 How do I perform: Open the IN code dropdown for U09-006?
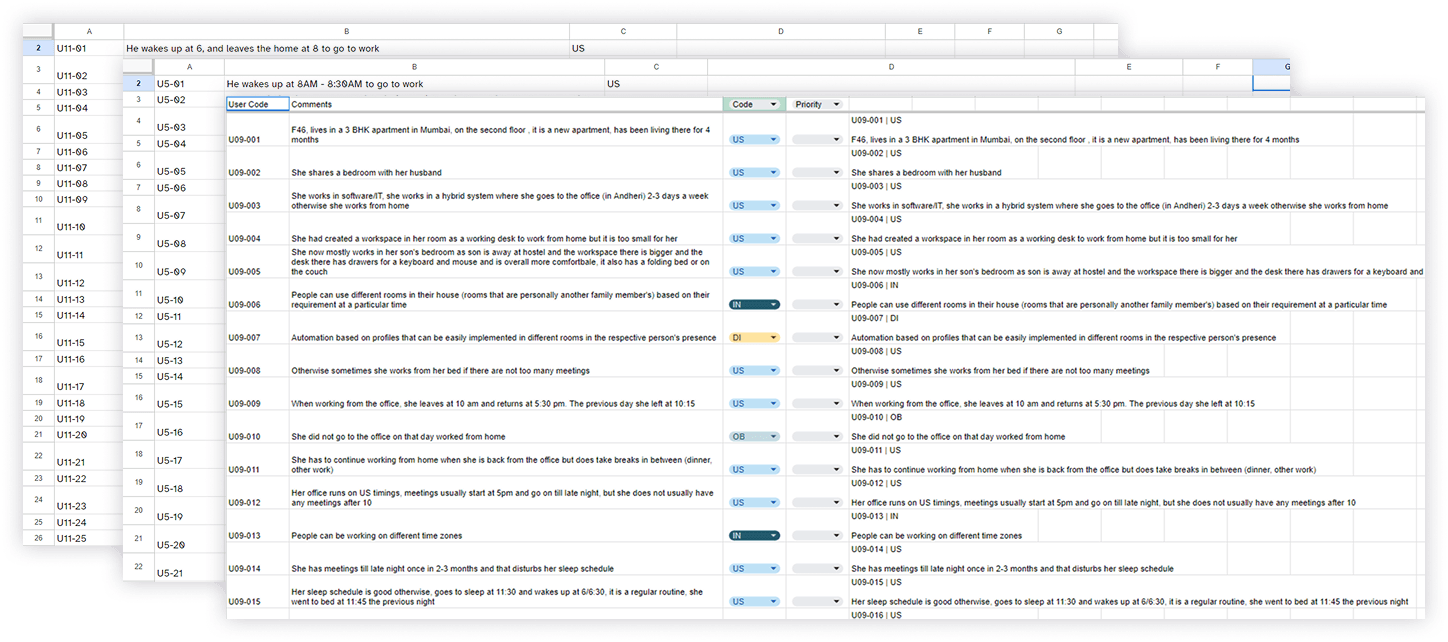pos(754,304)
